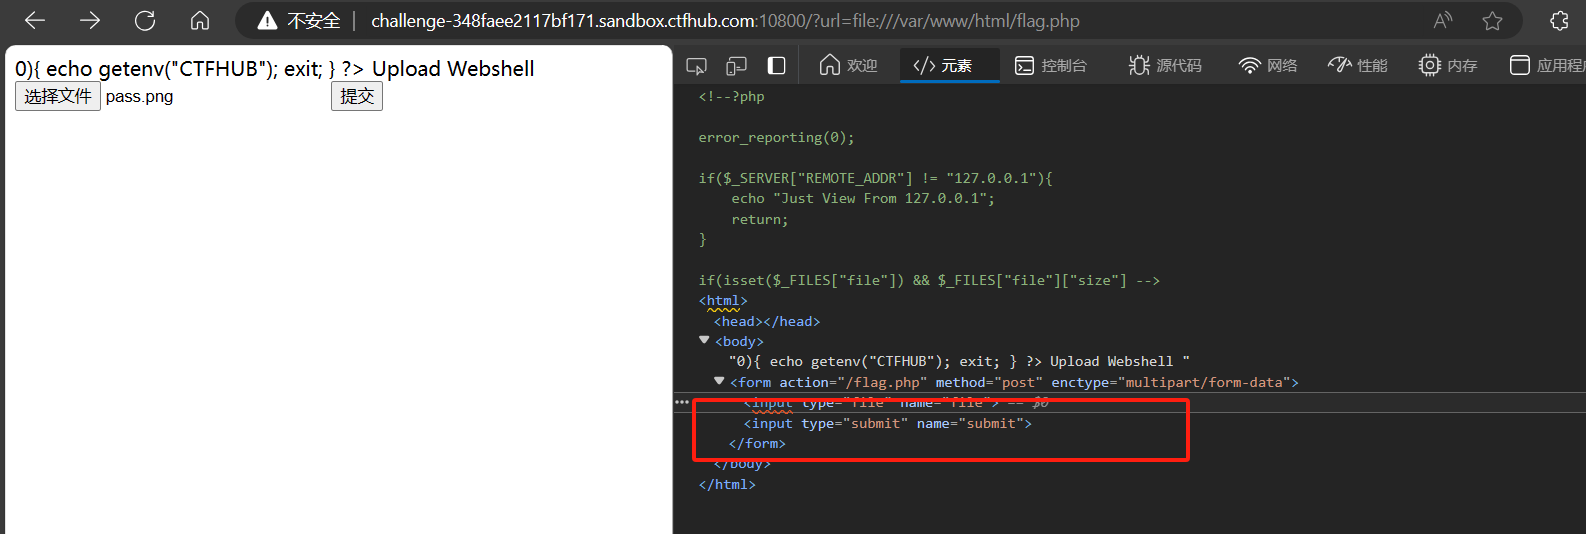Open the 性能 performance tab
The image size is (1586, 534).
point(1357,65)
